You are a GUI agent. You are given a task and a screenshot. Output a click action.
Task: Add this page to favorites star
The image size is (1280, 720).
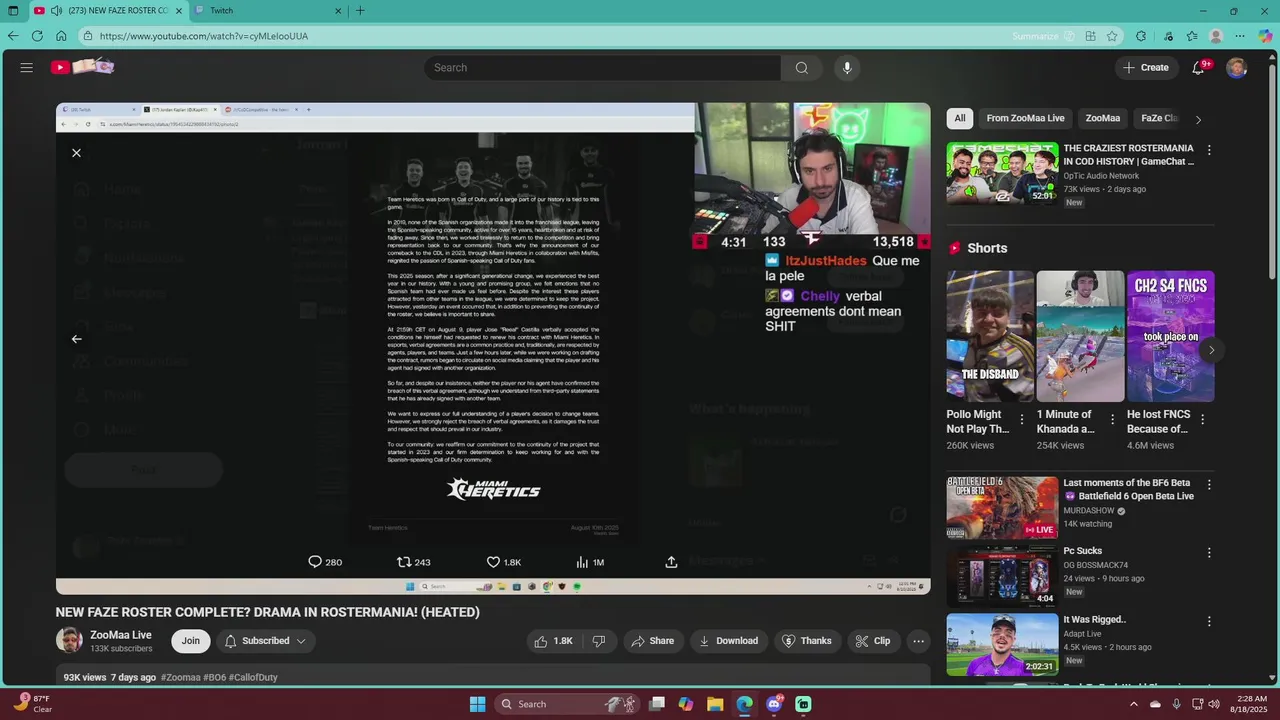1112,36
